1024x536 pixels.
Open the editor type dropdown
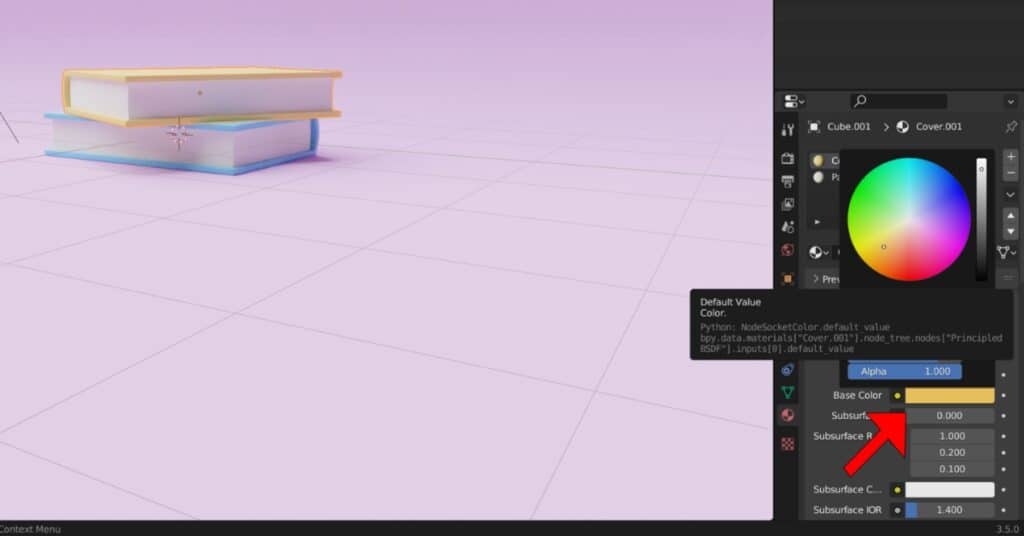(x=794, y=101)
